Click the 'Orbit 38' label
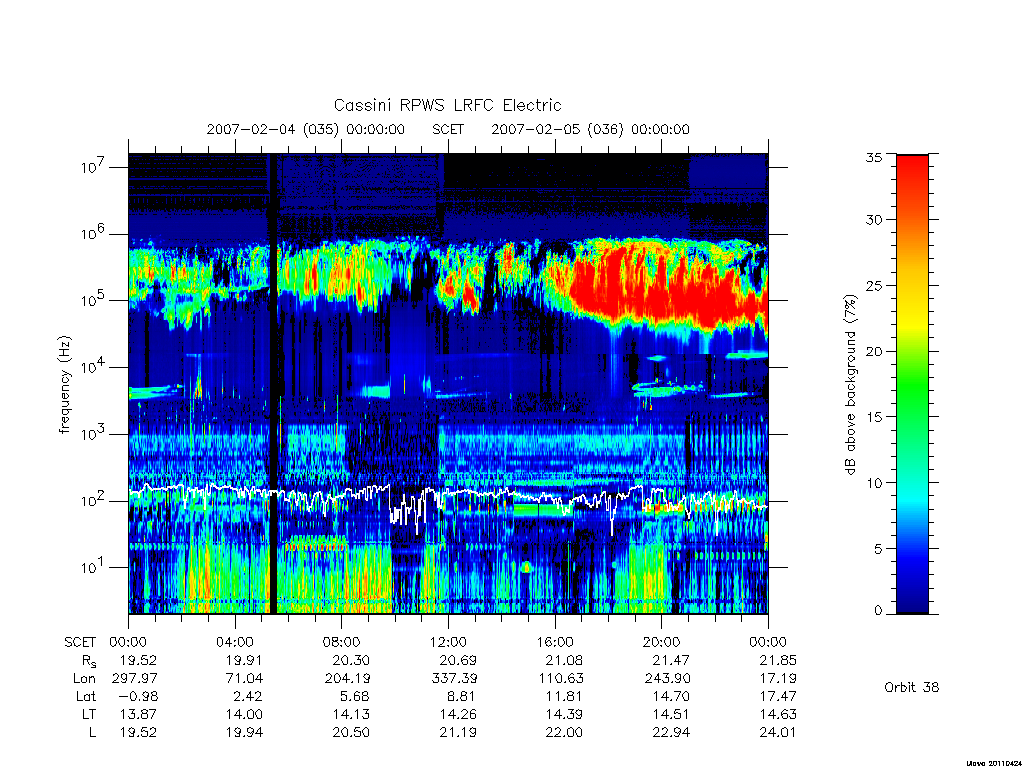Image resolution: width=1024 pixels, height=768 pixels. (912, 687)
